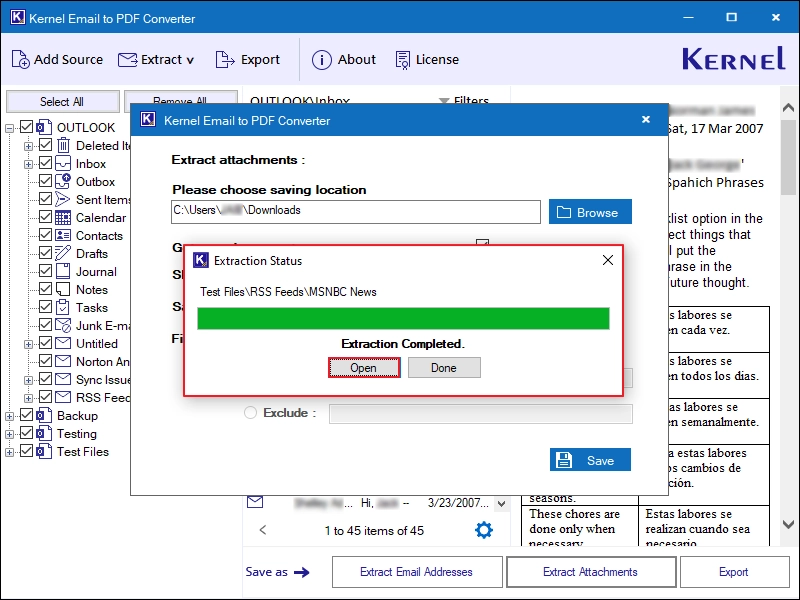
Task: Click the Test Files data file icon
Action: 44,452
